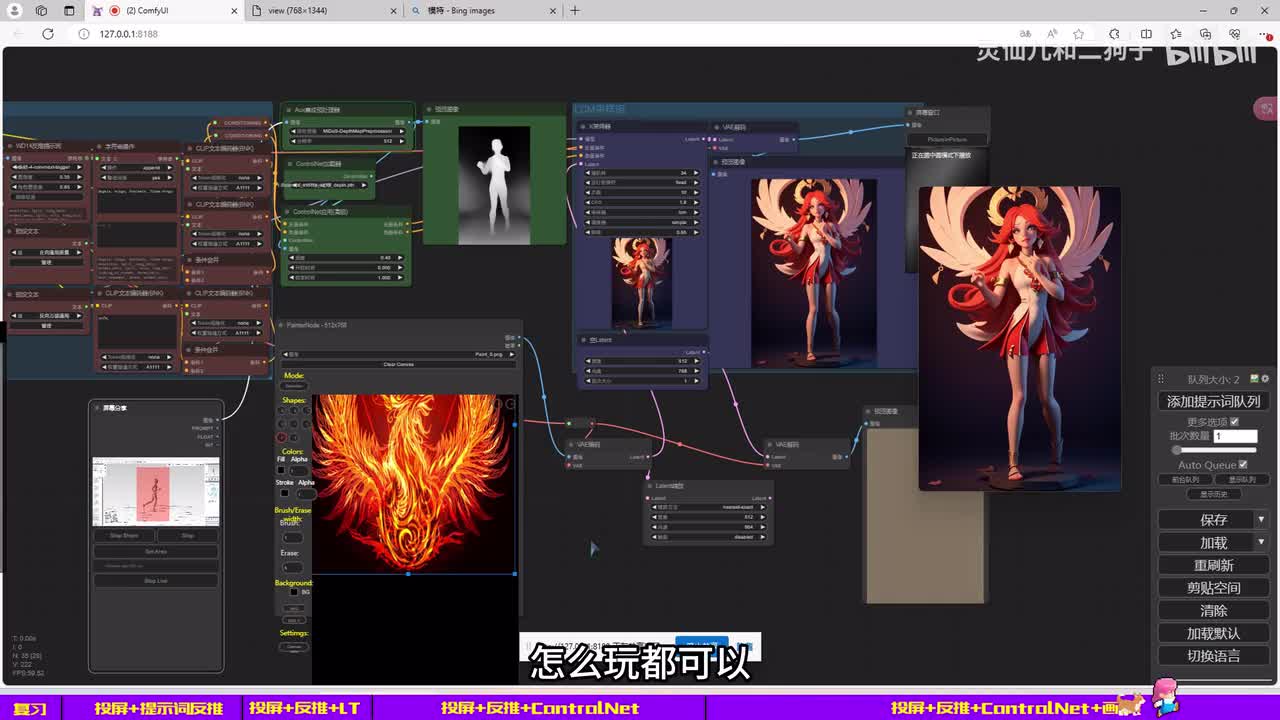Refresh the browser page
Screen dimensions: 1280x720
[x=47, y=34]
